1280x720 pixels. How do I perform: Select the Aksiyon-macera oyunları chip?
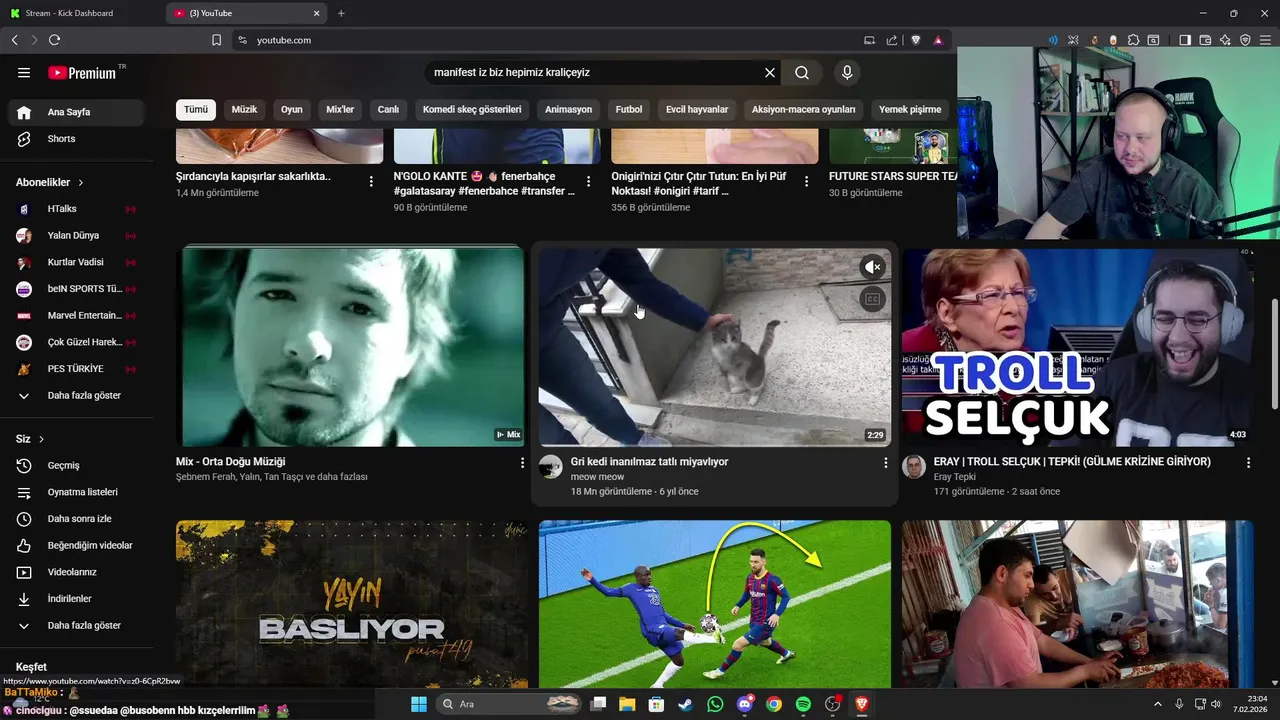click(x=804, y=109)
